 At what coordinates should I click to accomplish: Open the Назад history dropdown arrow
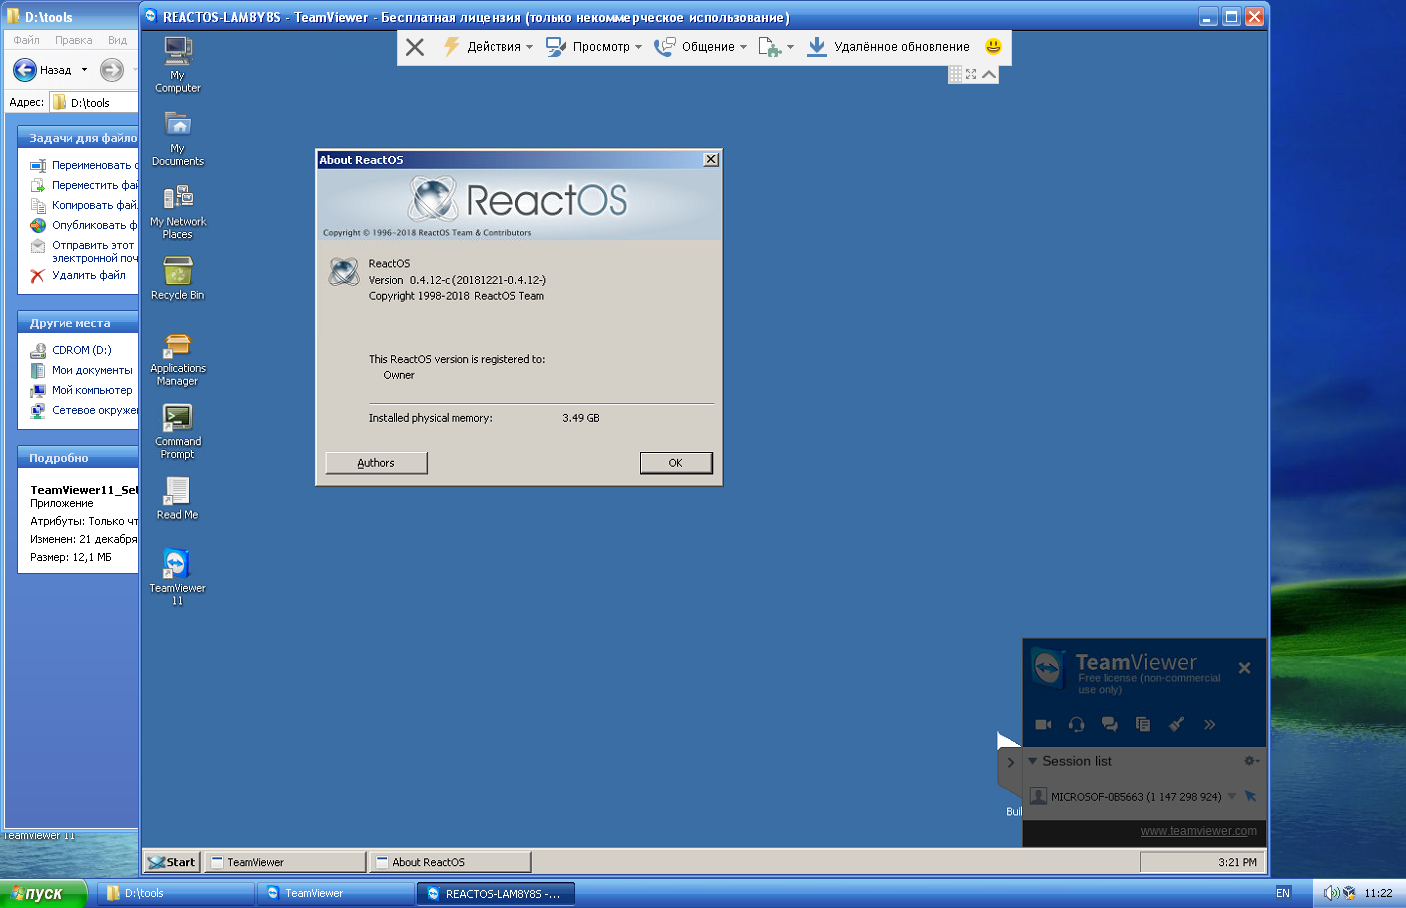[x=84, y=70]
